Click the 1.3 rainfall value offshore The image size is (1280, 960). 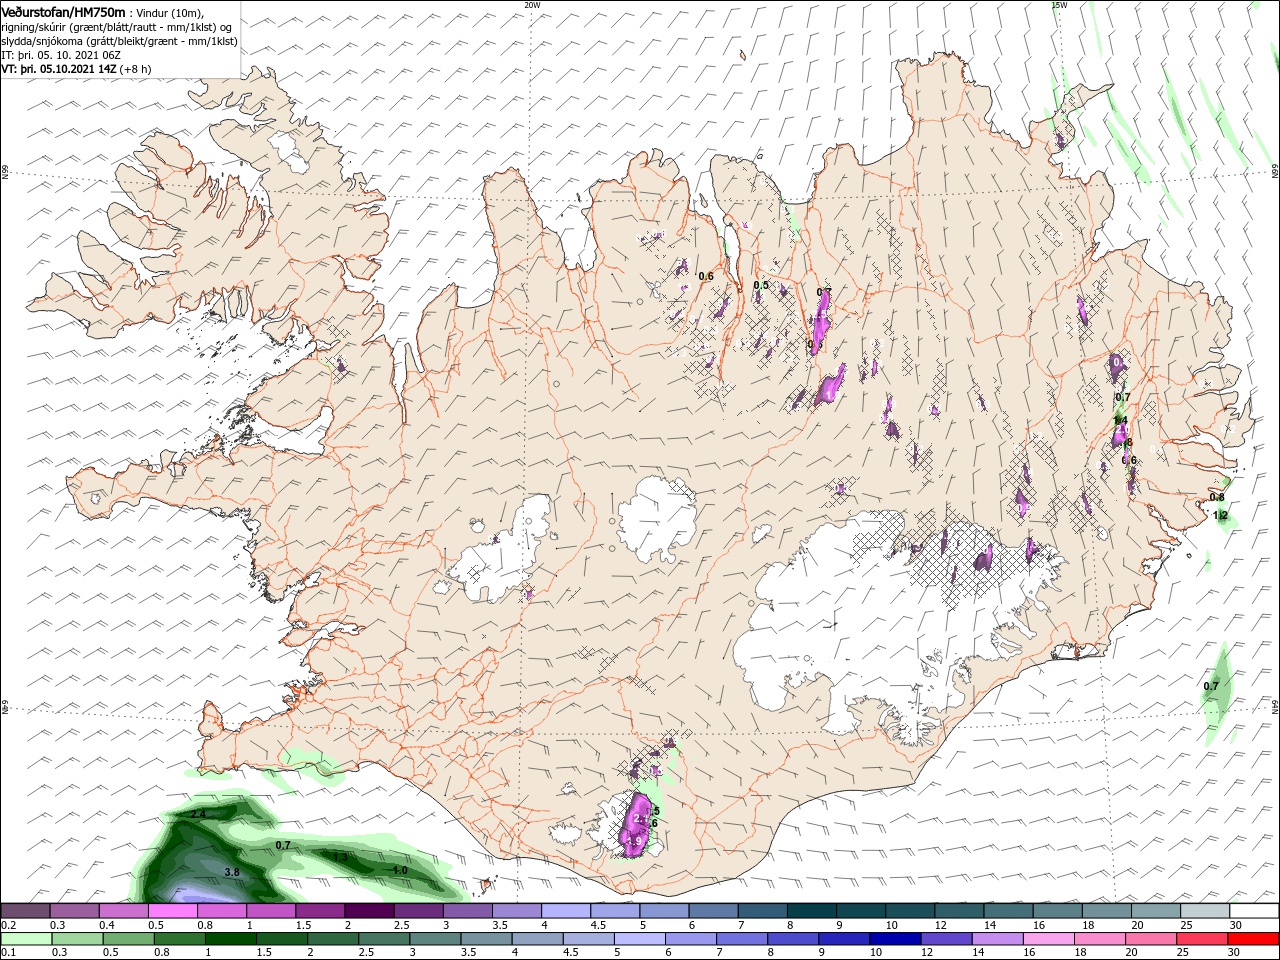click(x=340, y=857)
